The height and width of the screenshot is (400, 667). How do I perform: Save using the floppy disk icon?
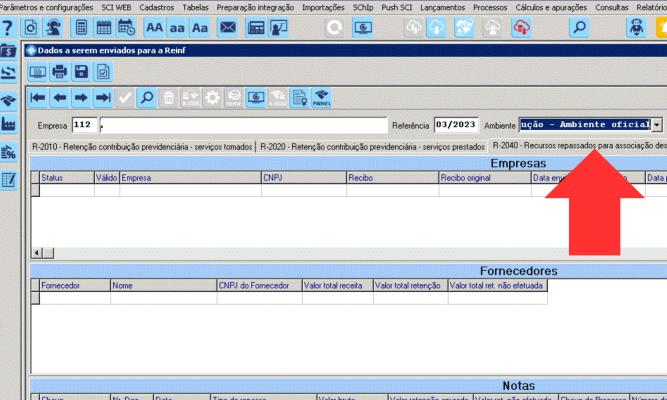tap(81, 71)
